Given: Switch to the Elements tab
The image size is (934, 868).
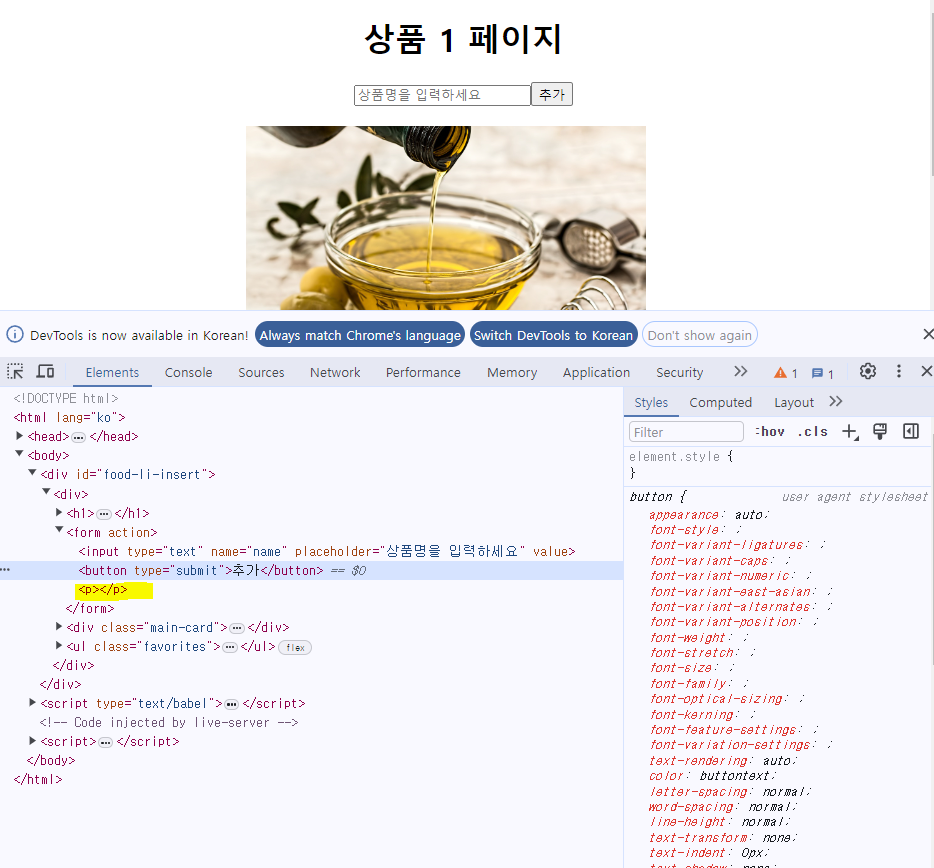Looking at the screenshot, I should point(112,372).
